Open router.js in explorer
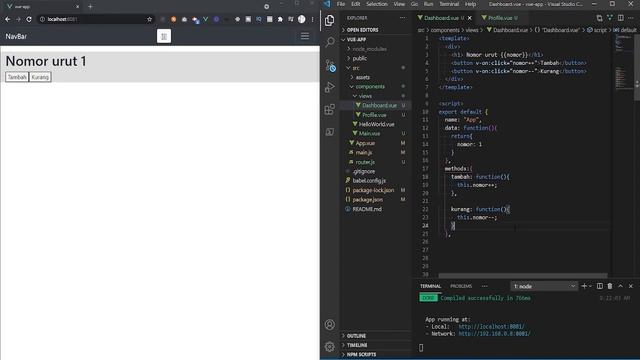This screenshot has height=360, width=640. coord(365,162)
